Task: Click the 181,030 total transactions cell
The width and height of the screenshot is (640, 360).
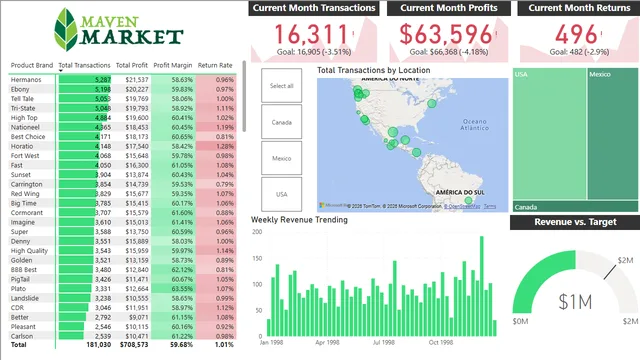Action: point(98,344)
